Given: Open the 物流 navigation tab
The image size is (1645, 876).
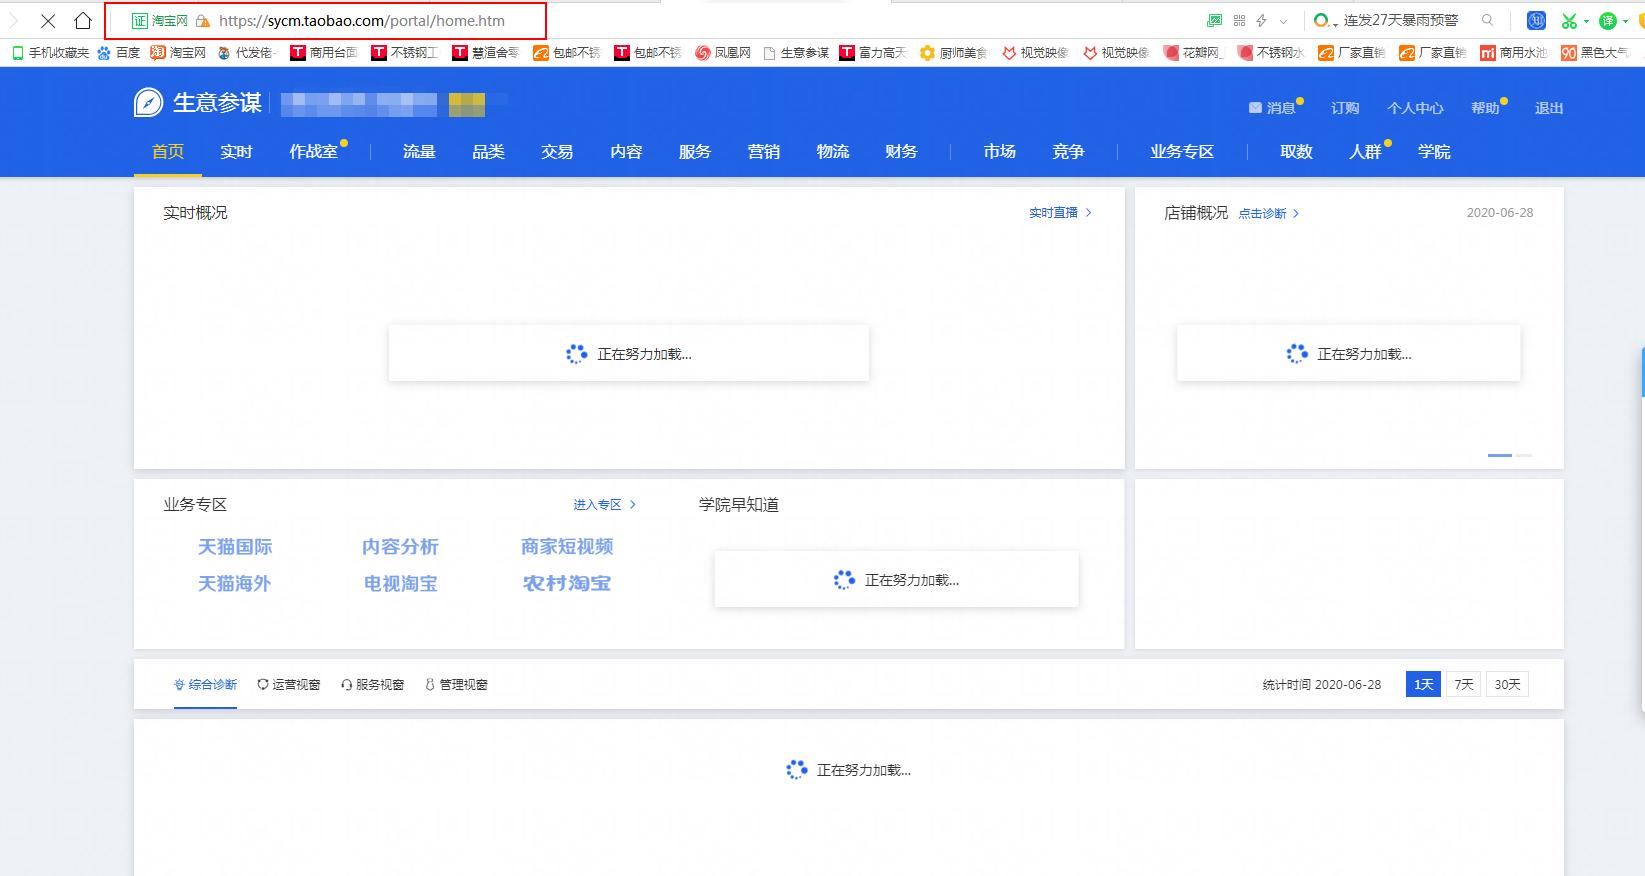Looking at the screenshot, I should [832, 152].
